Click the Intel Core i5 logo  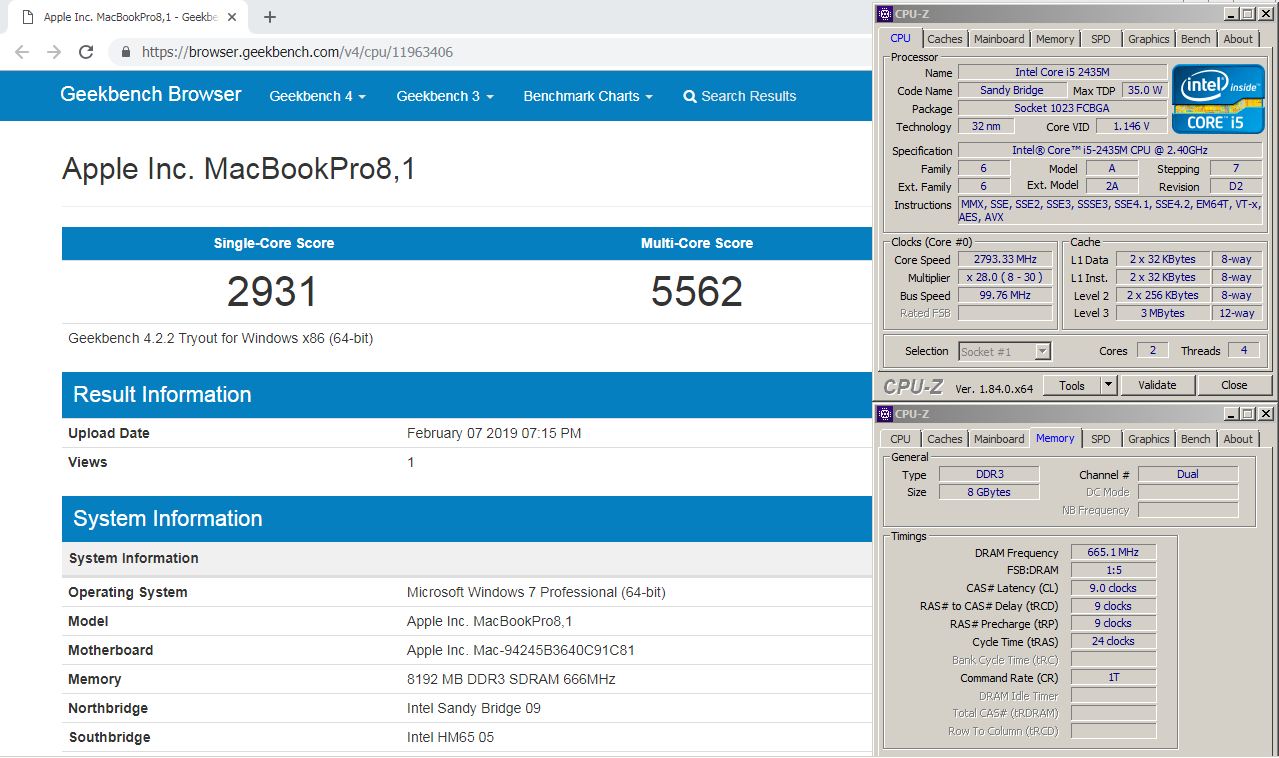[1216, 98]
